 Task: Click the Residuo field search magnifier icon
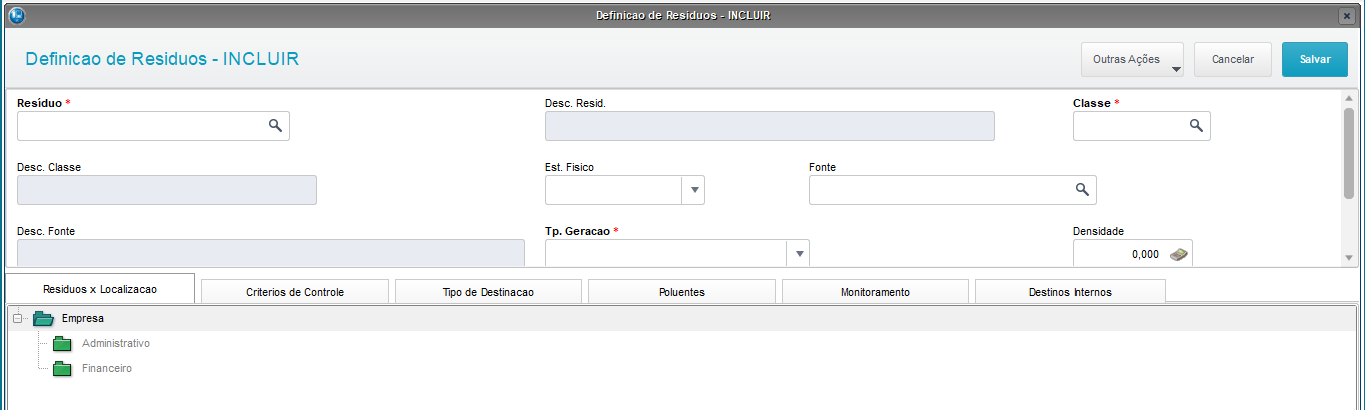point(275,126)
